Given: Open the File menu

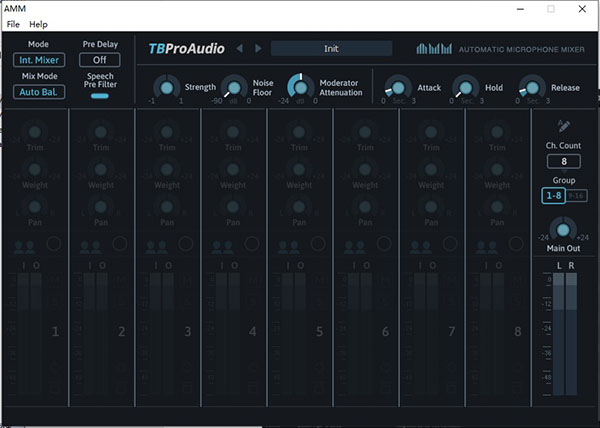Looking at the screenshot, I should [x=13, y=23].
